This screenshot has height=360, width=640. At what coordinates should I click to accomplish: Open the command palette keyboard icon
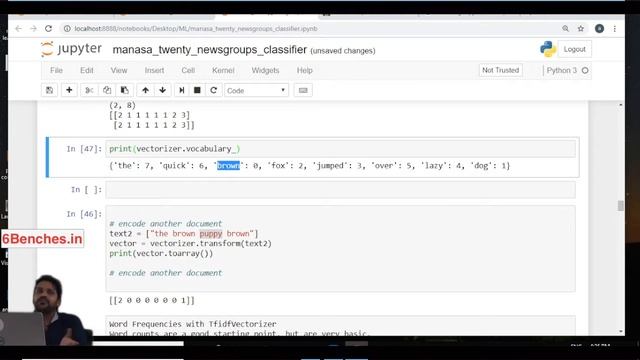click(x=303, y=90)
